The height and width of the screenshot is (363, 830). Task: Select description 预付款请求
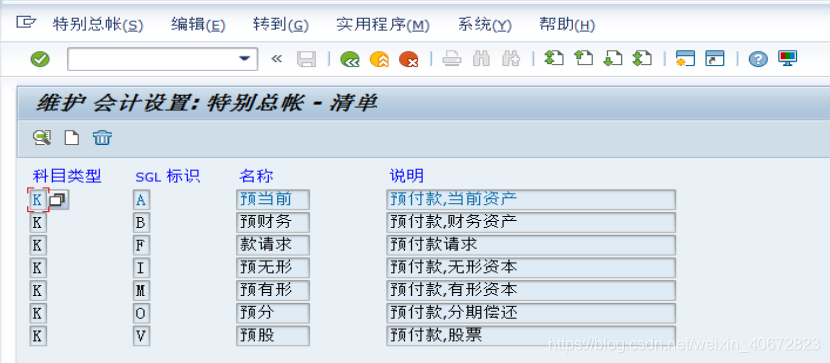(x=531, y=245)
